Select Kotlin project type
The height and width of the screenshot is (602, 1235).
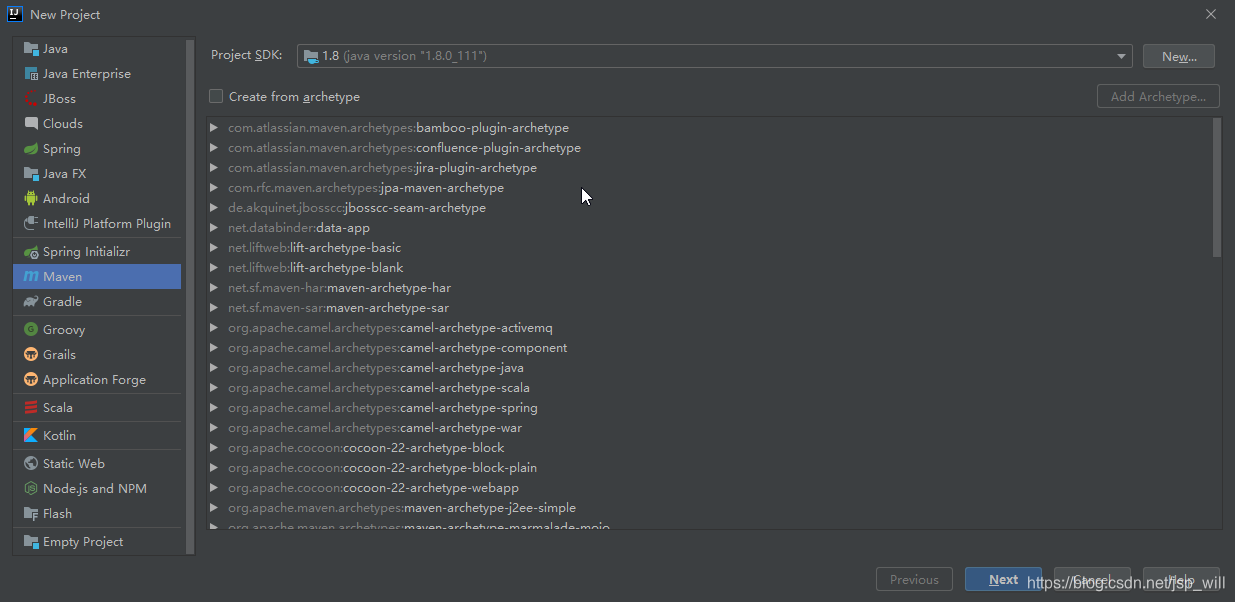97,435
